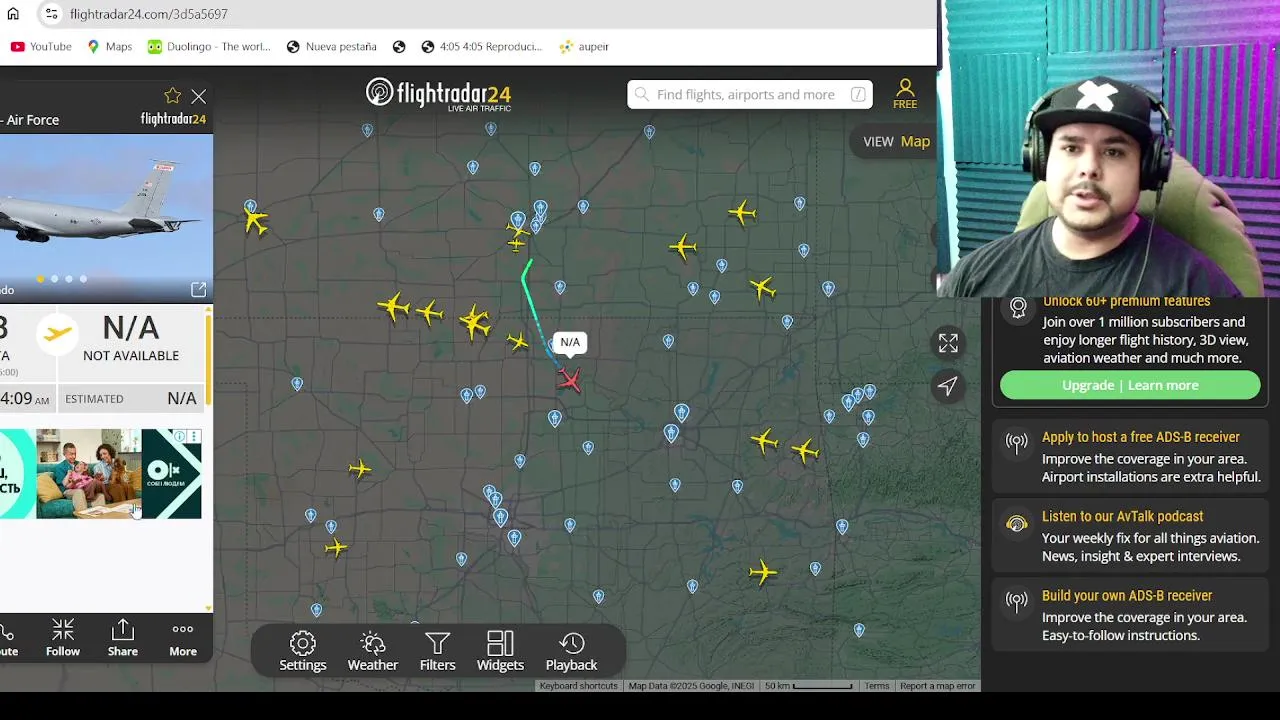Open Keyboard shortcuts link

(x=578, y=686)
